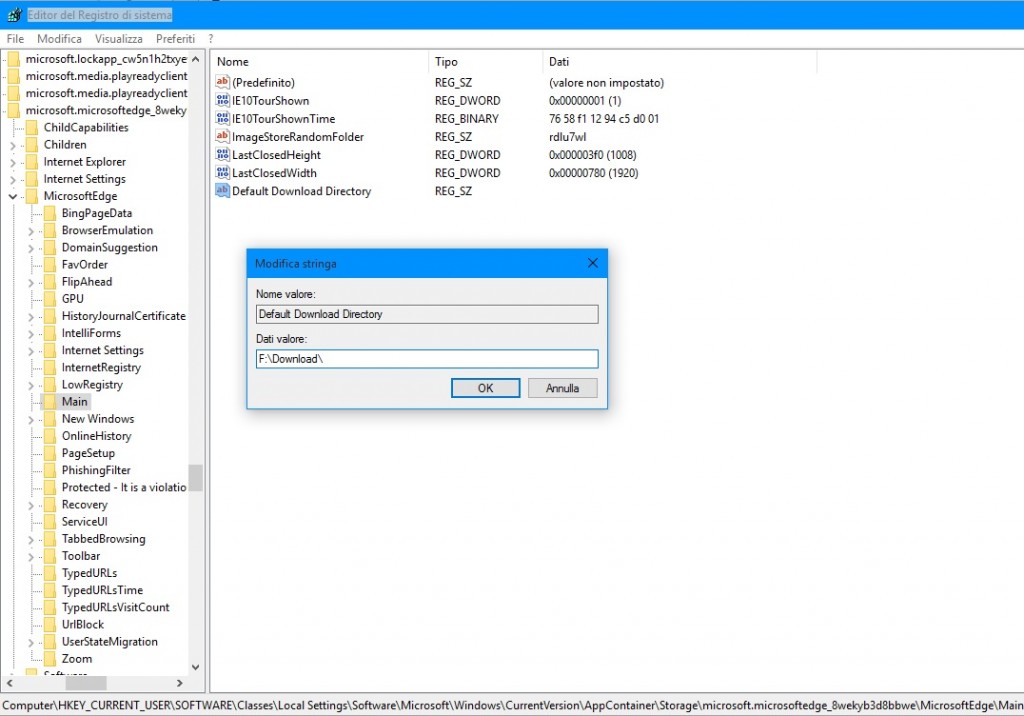Viewport: 1024px width, 716px height.
Task: Expand the Toolbar tree node
Action: (x=31, y=557)
